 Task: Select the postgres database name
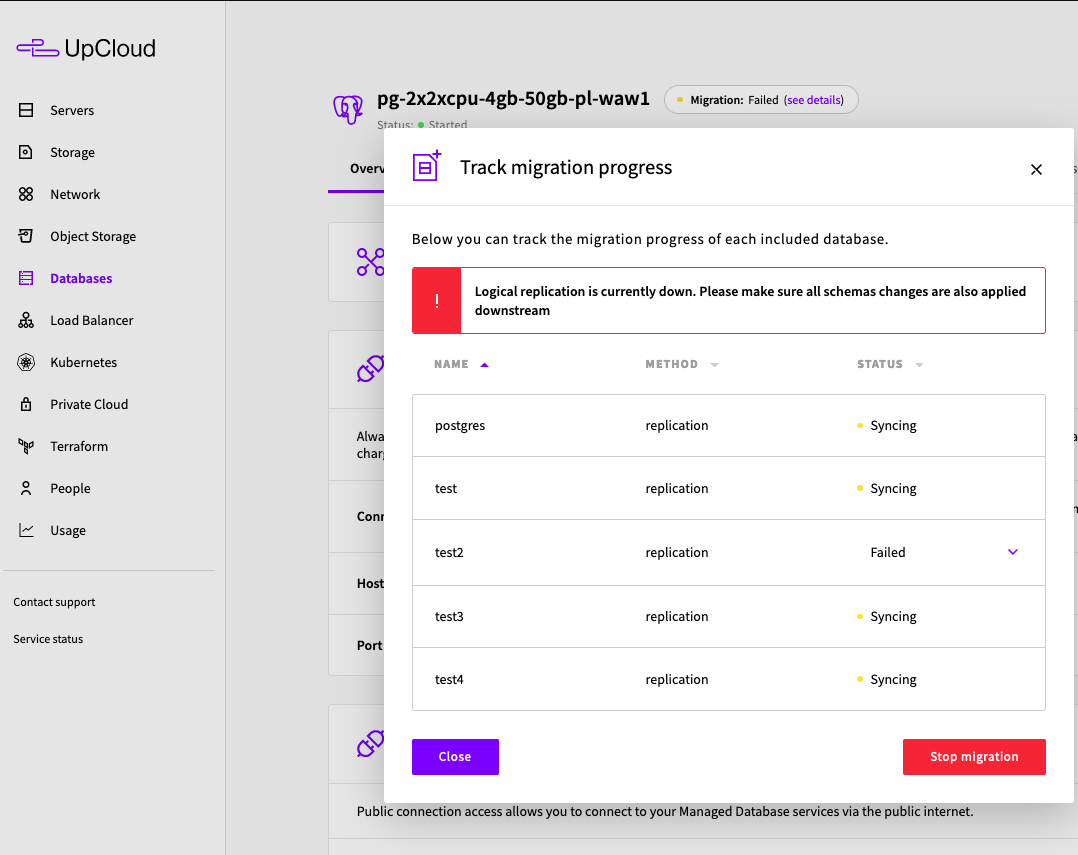point(460,425)
